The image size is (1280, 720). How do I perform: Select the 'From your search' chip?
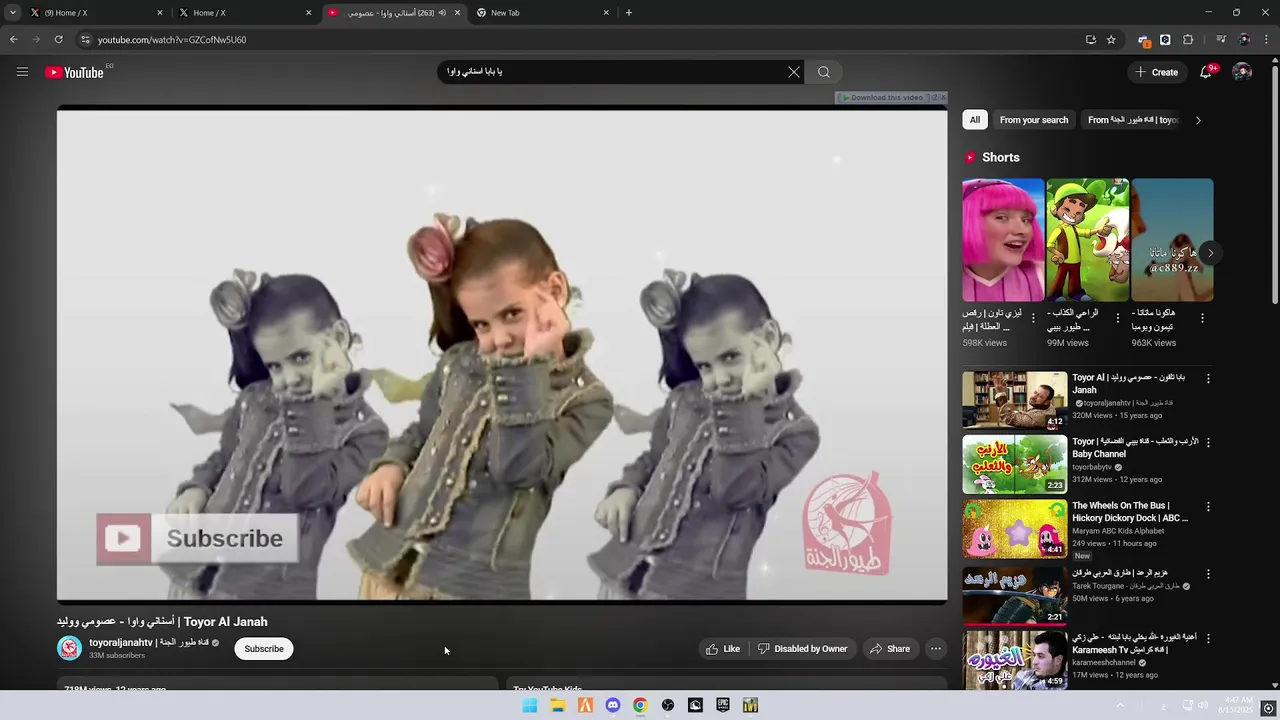click(x=1034, y=120)
